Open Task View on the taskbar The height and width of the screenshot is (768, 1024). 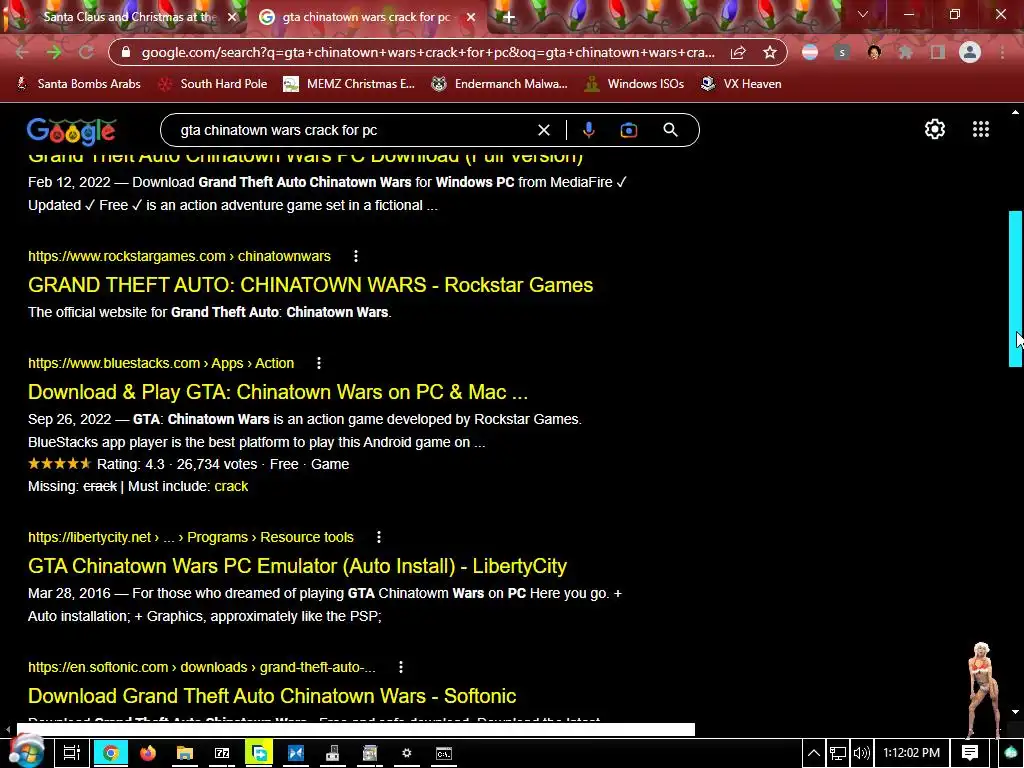pyautogui.click(x=71, y=753)
